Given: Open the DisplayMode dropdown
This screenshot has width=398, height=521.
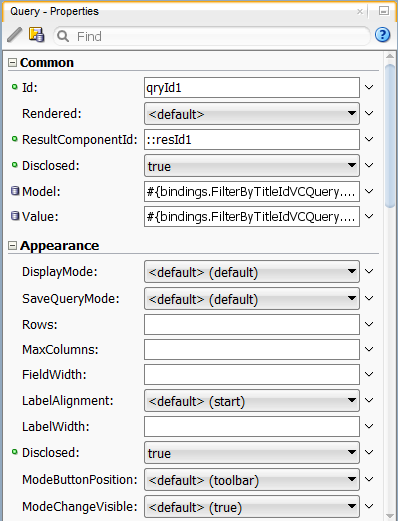Looking at the screenshot, I should [252, 272].
